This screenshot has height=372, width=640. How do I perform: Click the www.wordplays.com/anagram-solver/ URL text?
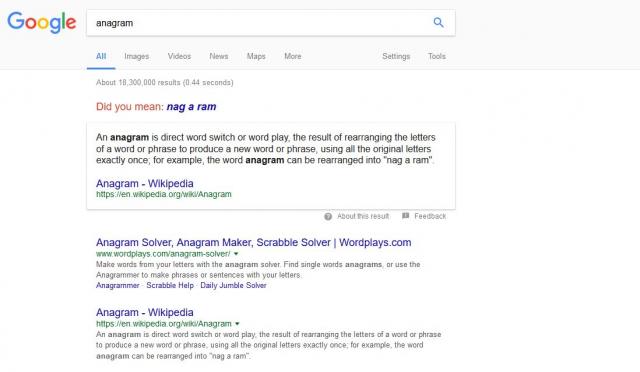pyautogui.click(x=163, y=254)
